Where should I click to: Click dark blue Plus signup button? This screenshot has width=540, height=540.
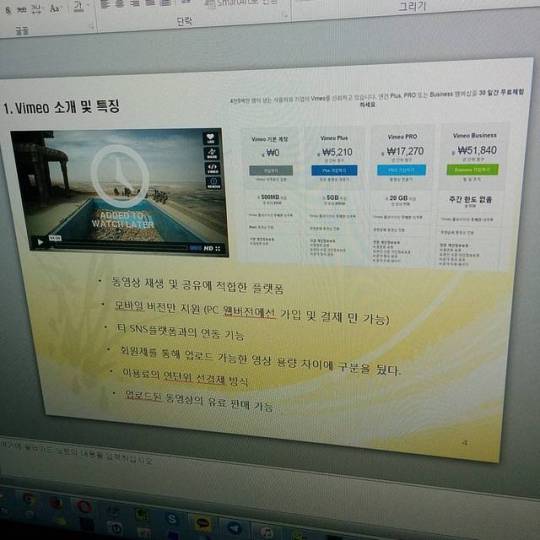click(x=334, y=170)
